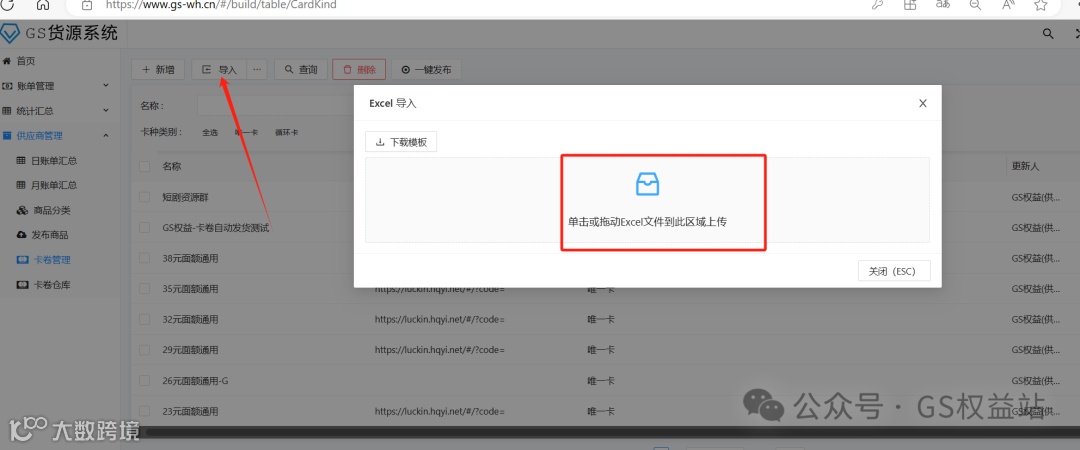Viewport: 1080px width, 450px height.
Task: Click the 导入 import button
Action: coord(219,70)
